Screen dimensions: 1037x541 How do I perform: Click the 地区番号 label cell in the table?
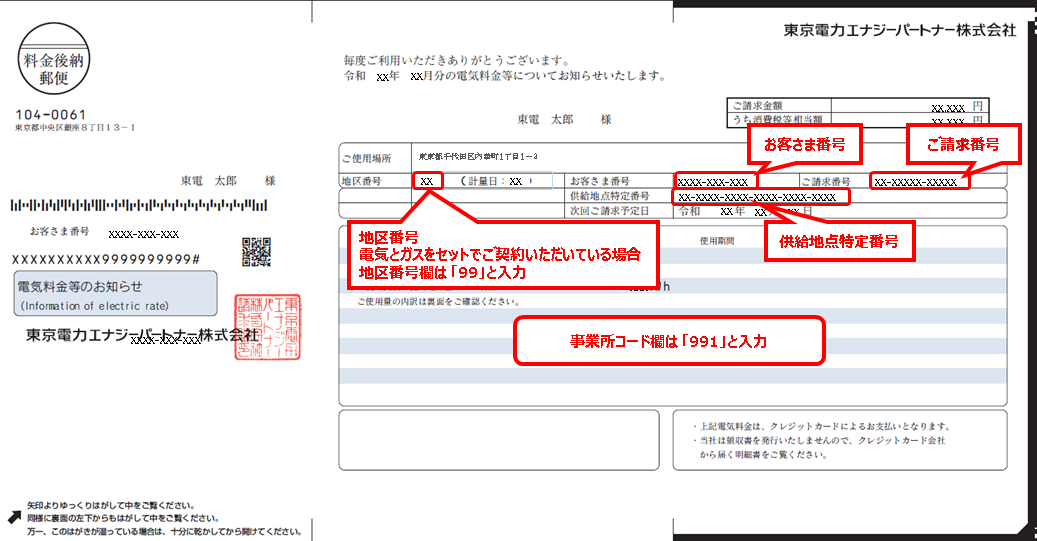pyautogui.click(x=362, y=181)
